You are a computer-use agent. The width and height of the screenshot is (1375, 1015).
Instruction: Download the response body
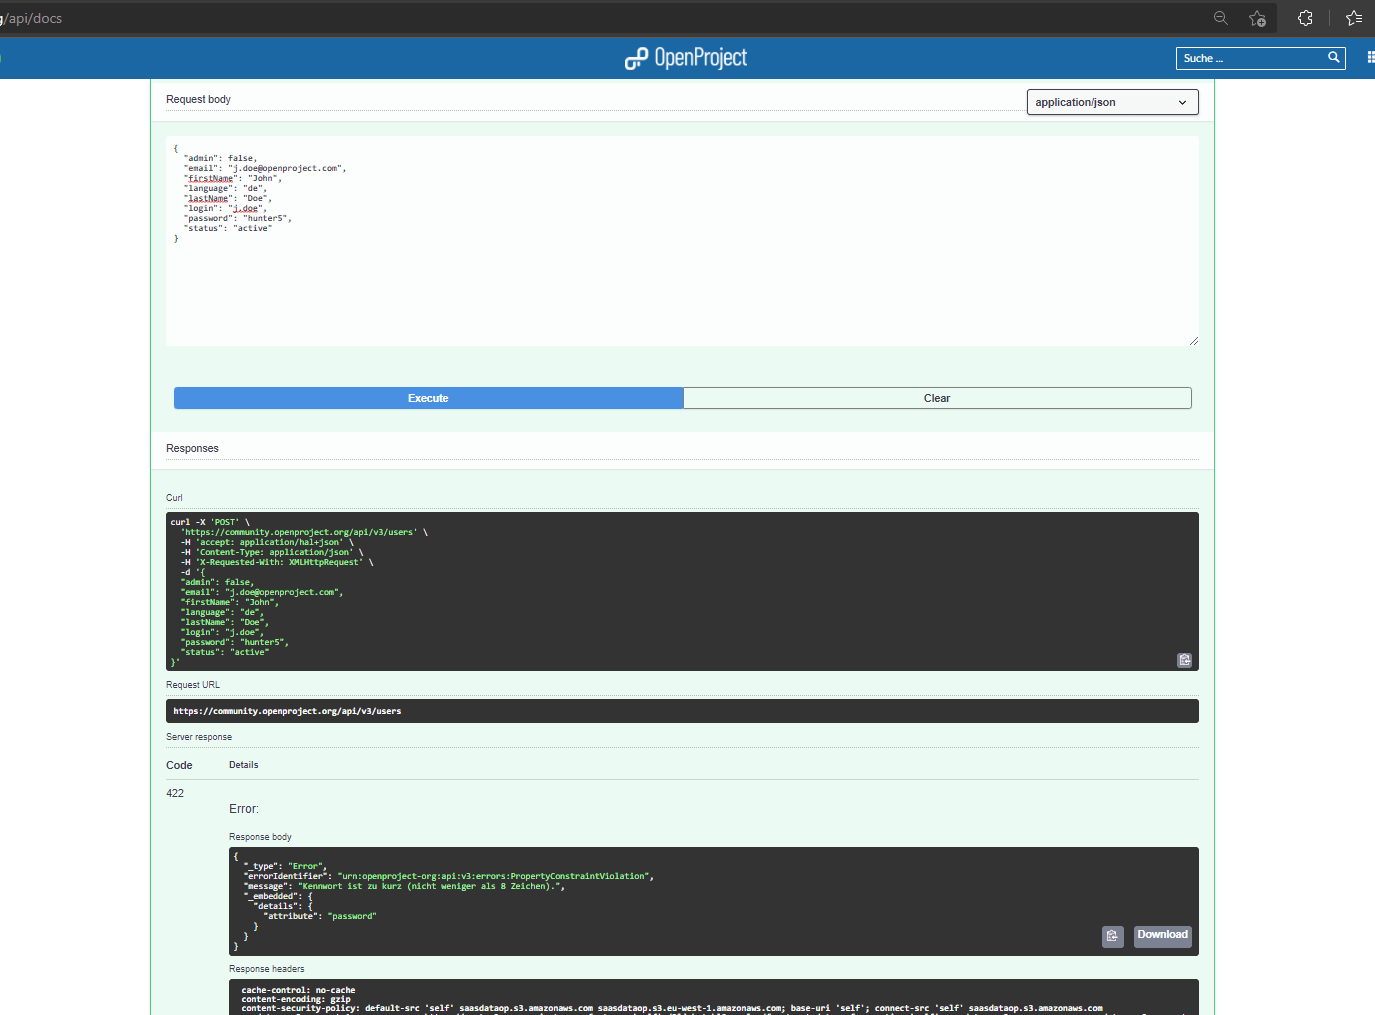point(1162,936)
